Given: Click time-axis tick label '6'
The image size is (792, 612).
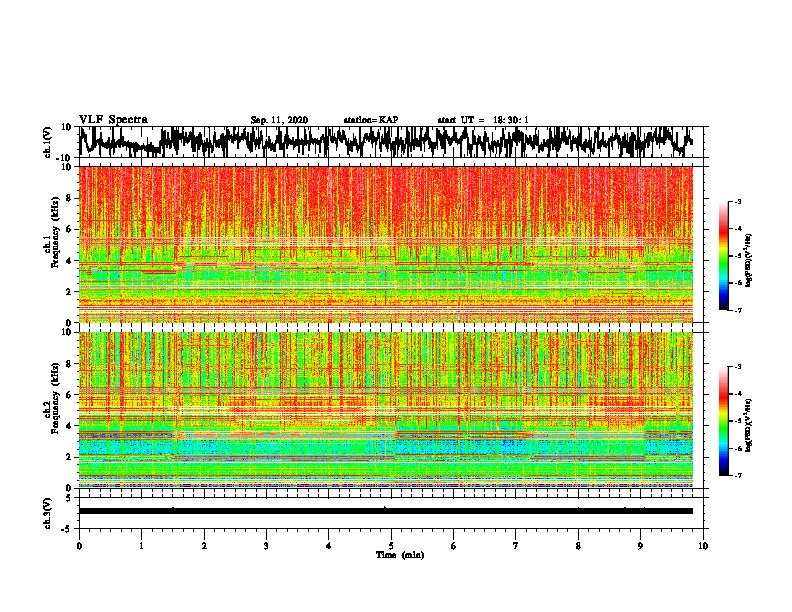Looking at the screenshot, I should (454, 546).
